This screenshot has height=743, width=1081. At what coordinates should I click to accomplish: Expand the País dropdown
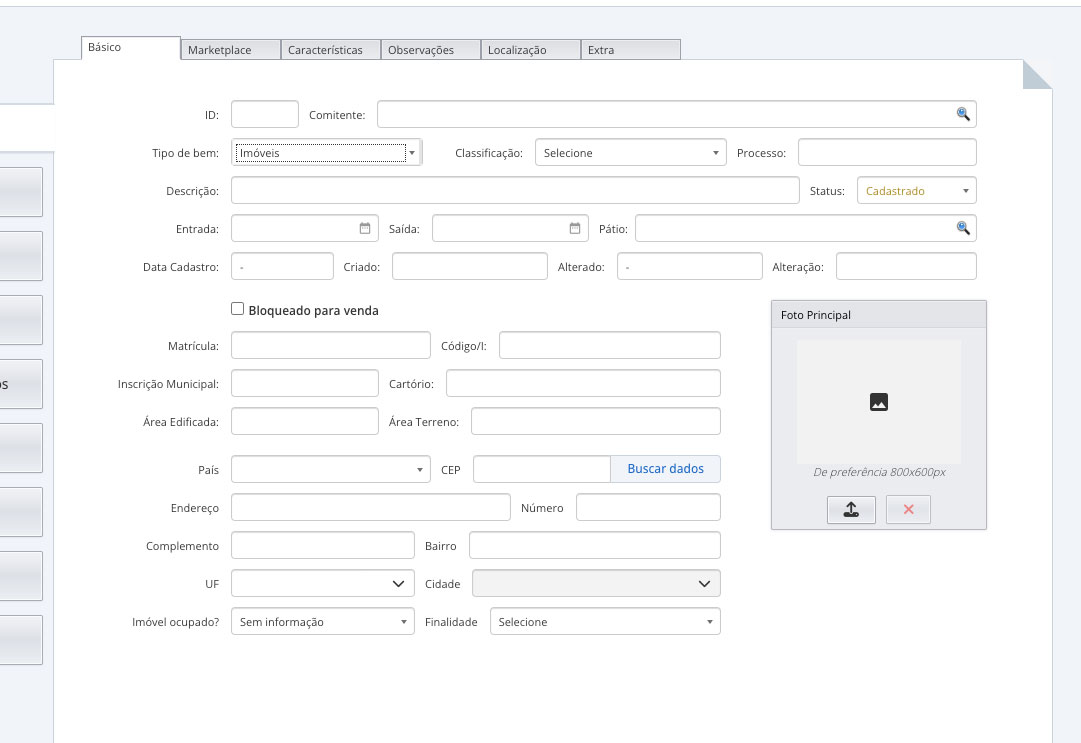point(330,469)
